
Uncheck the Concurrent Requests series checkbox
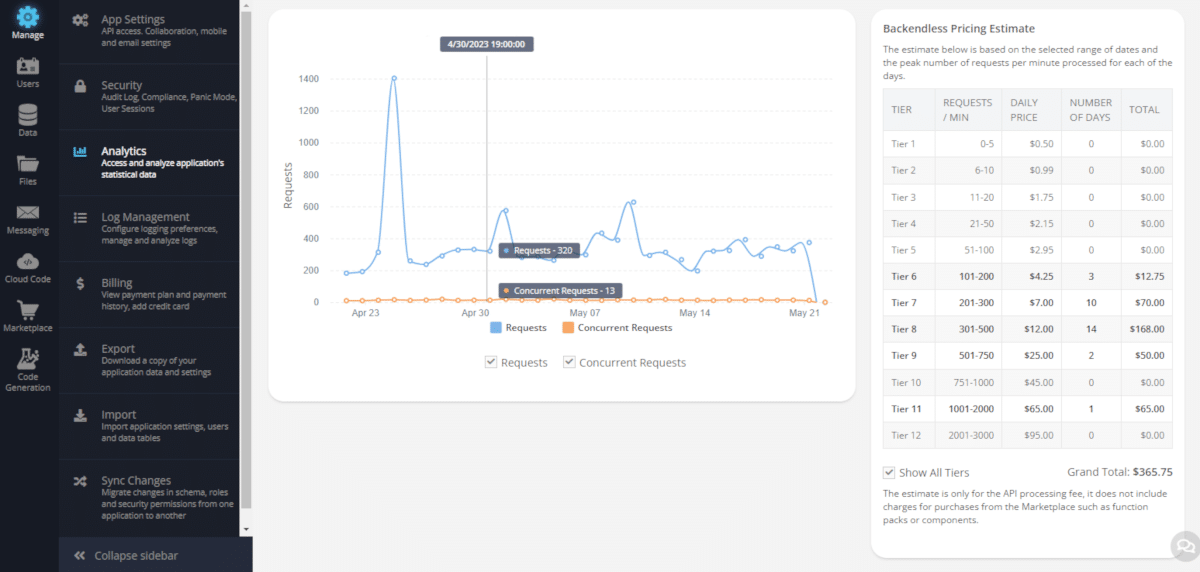tap(569, 362)
